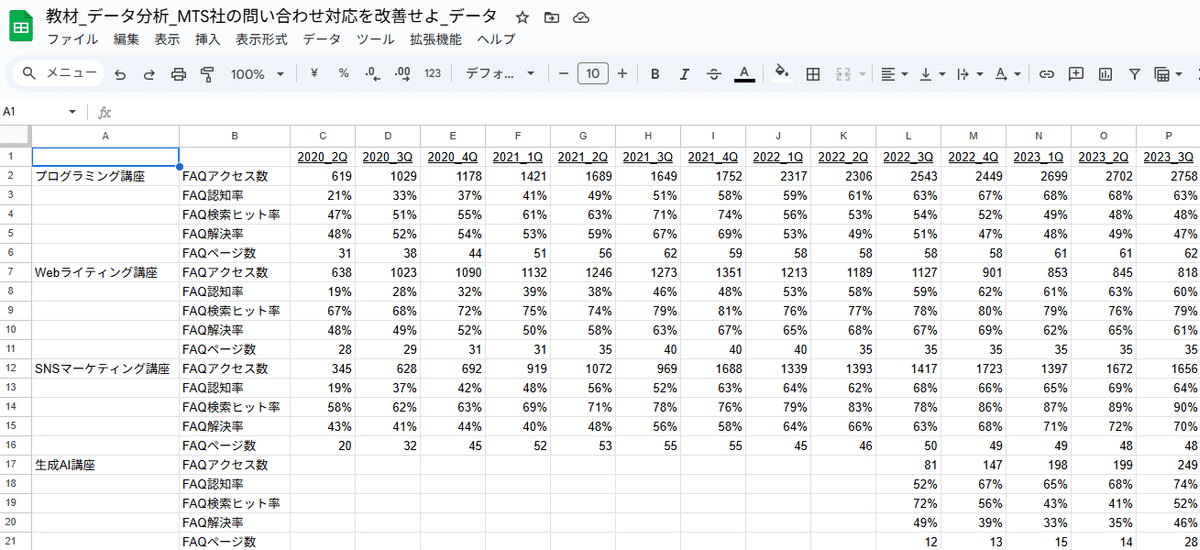Viewport: 1200px width, 550px height.
Task: Toggle strikethrough formatting
Action: click(x=714, y=74)
